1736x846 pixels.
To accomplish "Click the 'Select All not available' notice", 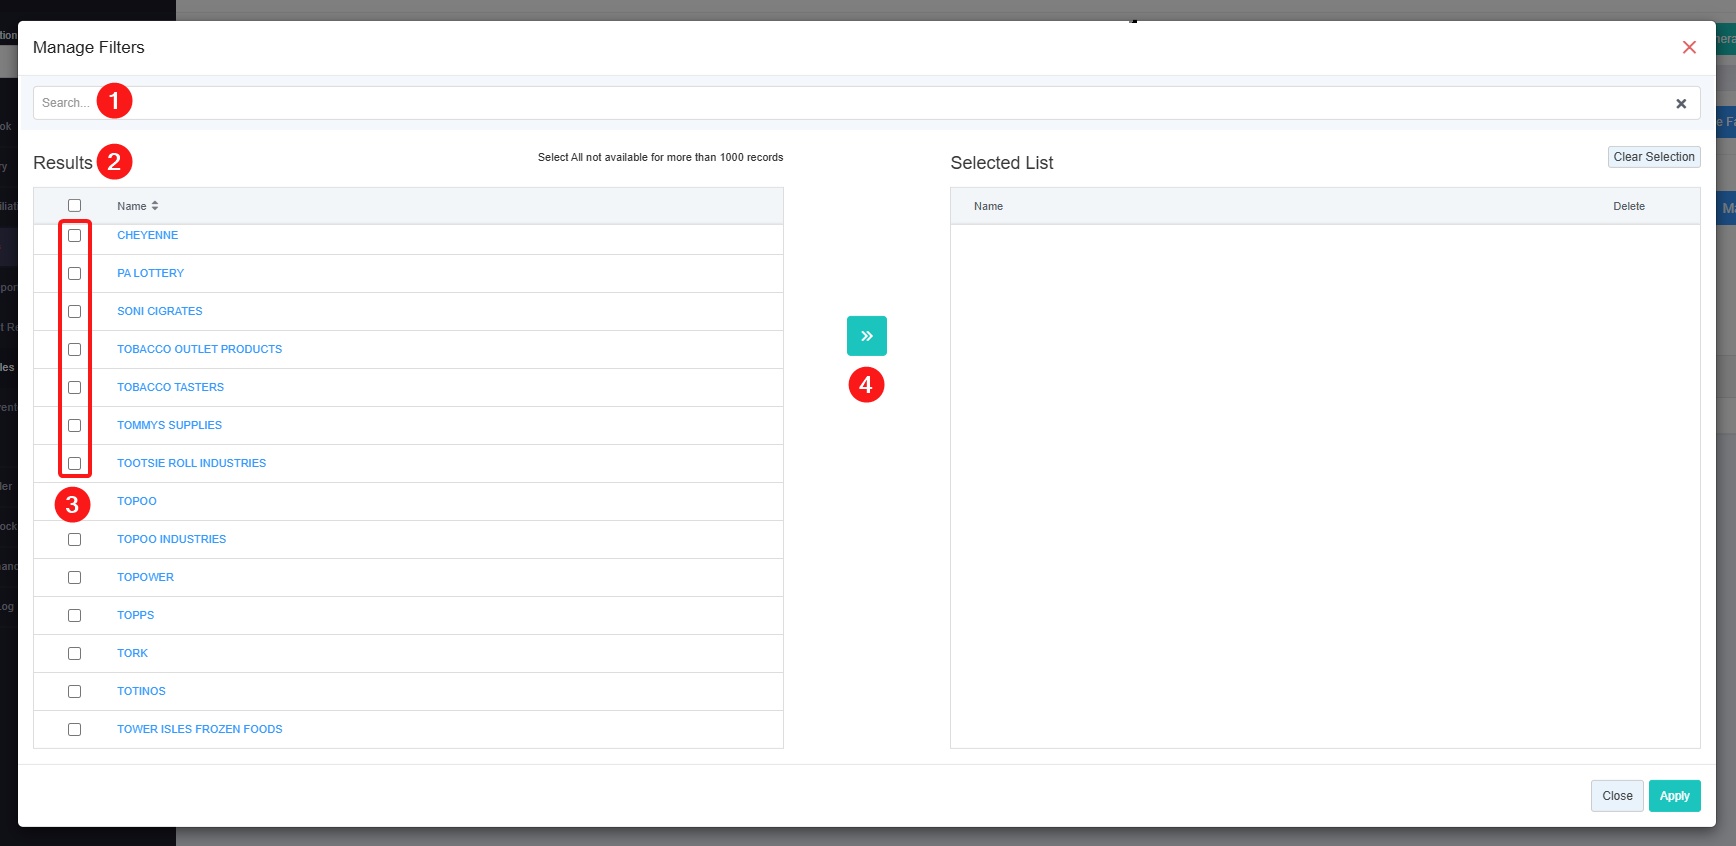I will pyautogui.click(x=661, y=158).
